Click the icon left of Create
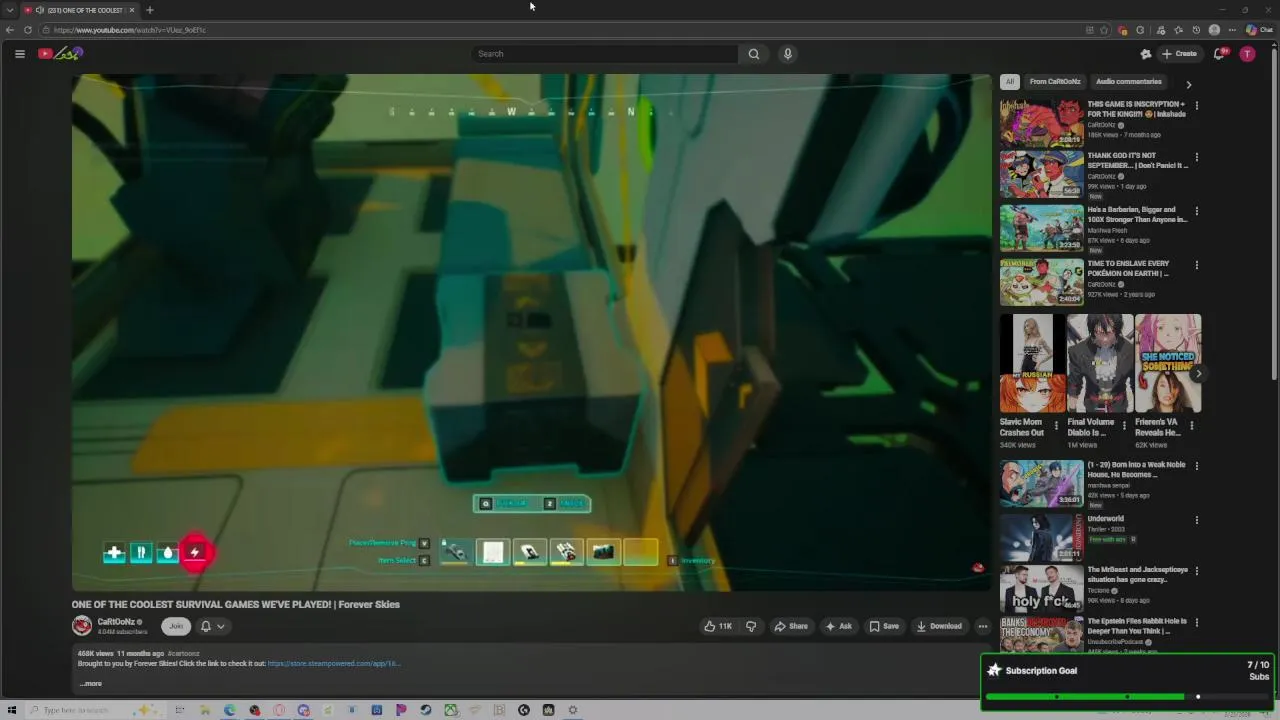The width and height of the screenshot is (1280, 720). tap(1146, 54)
